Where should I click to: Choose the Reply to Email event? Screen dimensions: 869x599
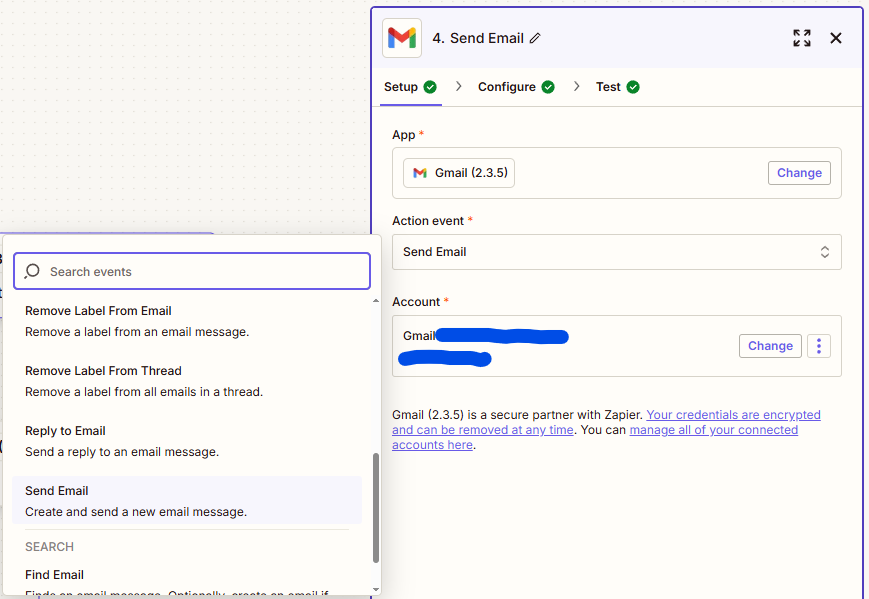[x=187, y=441]
